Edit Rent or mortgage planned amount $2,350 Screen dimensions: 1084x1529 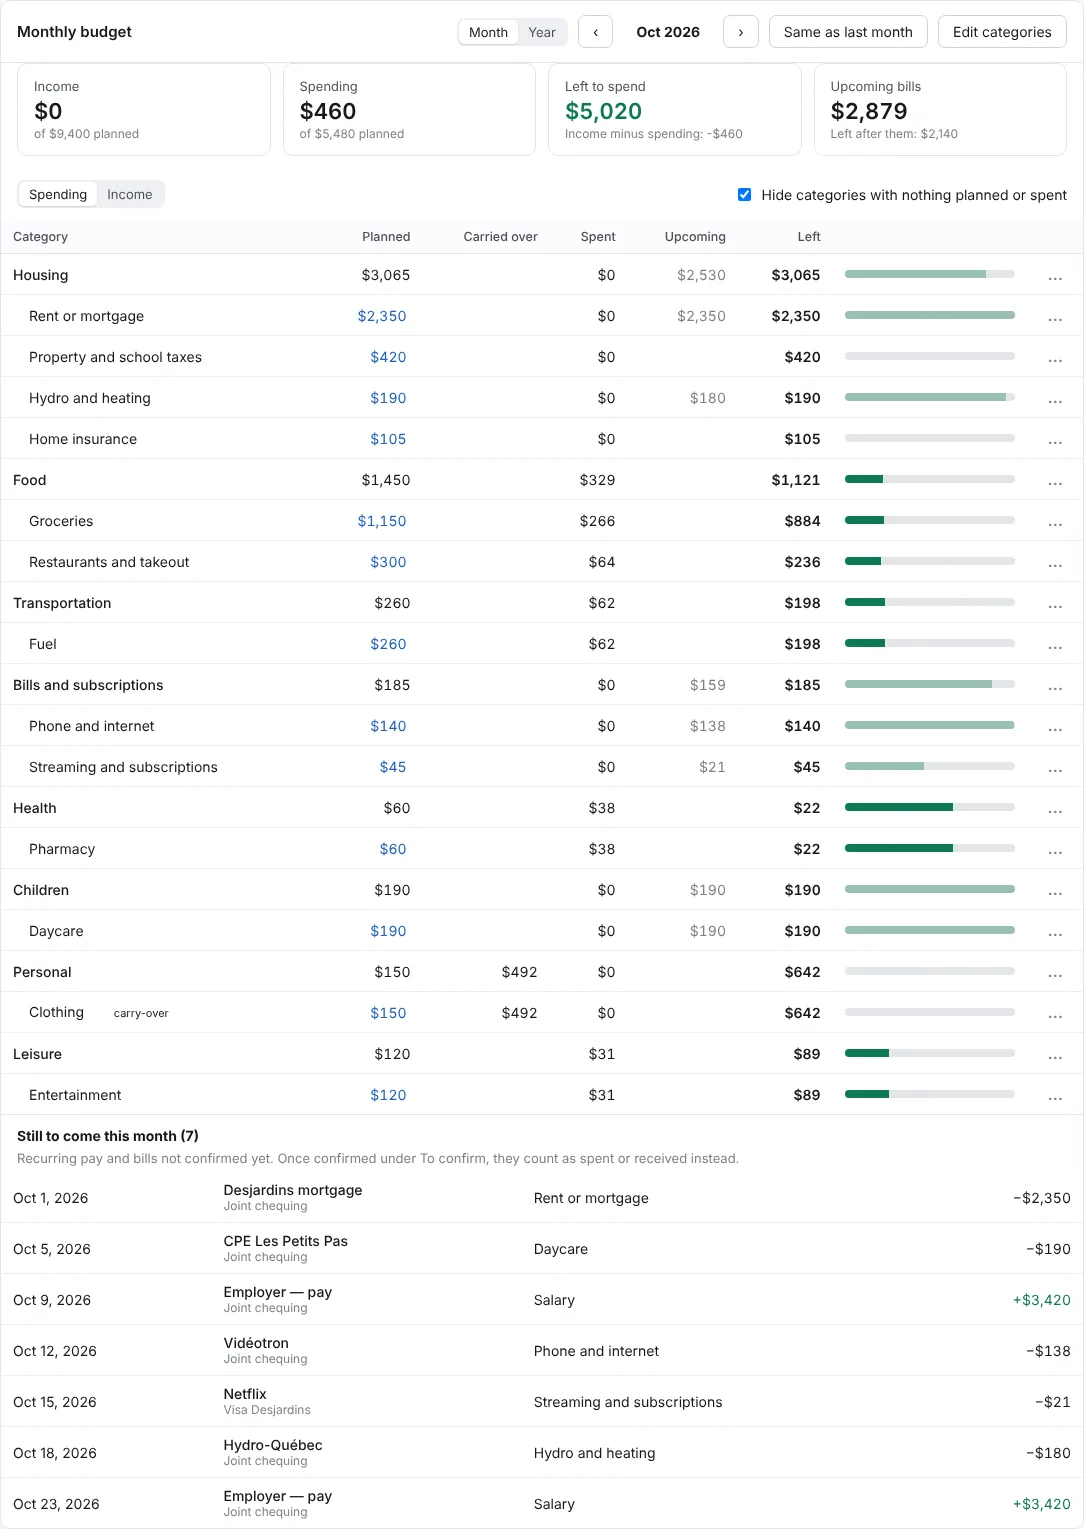coord(382,316)
